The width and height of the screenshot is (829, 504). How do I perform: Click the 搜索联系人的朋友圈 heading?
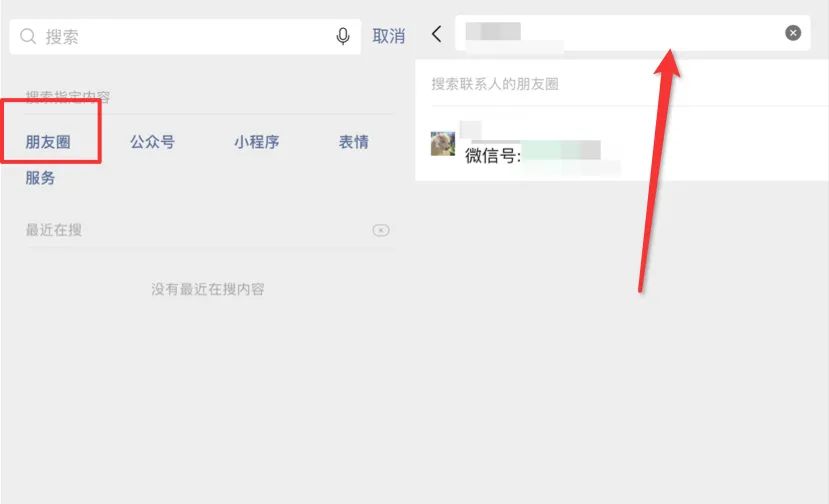click(495, 84)
